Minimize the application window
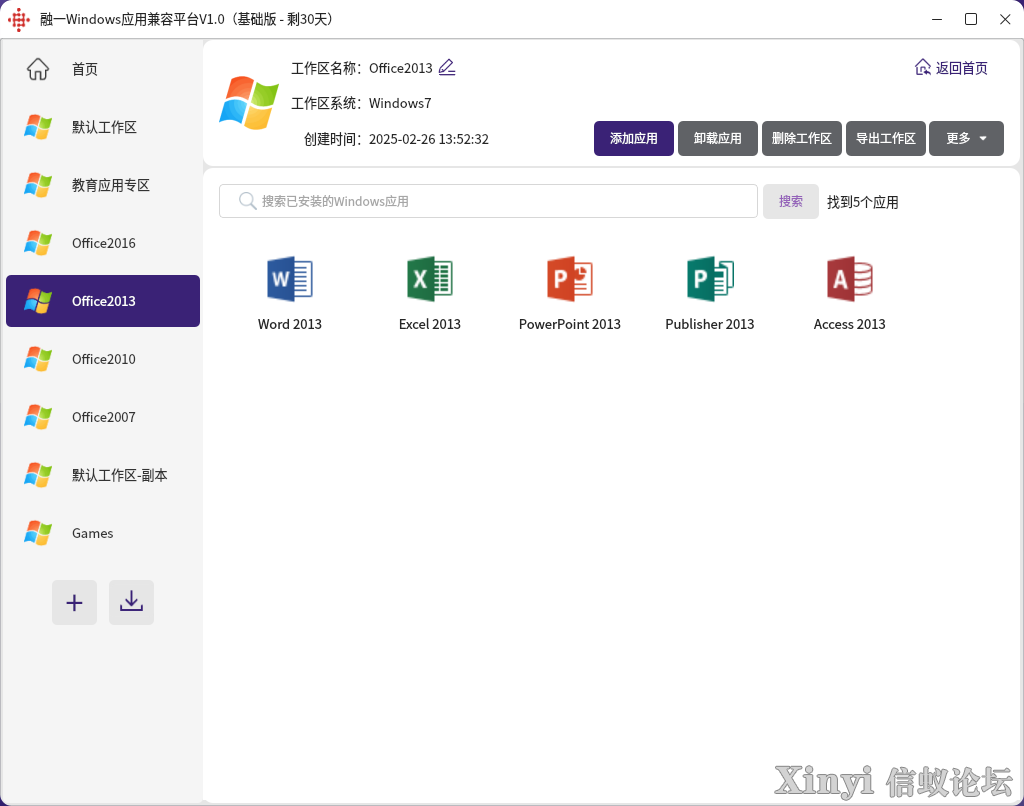The width and height of the screenshot is (1024, 806). click(x=937, y=19)
